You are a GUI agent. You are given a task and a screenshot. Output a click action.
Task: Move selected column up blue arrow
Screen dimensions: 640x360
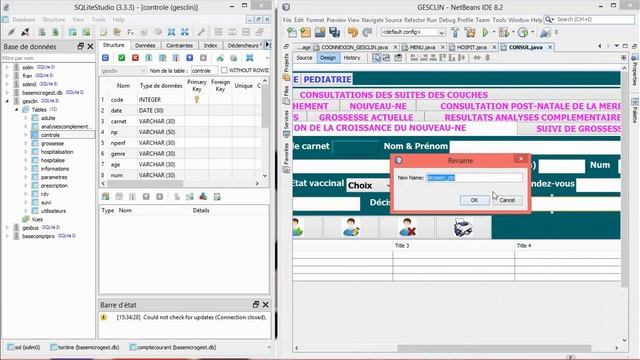click(189, 58)
